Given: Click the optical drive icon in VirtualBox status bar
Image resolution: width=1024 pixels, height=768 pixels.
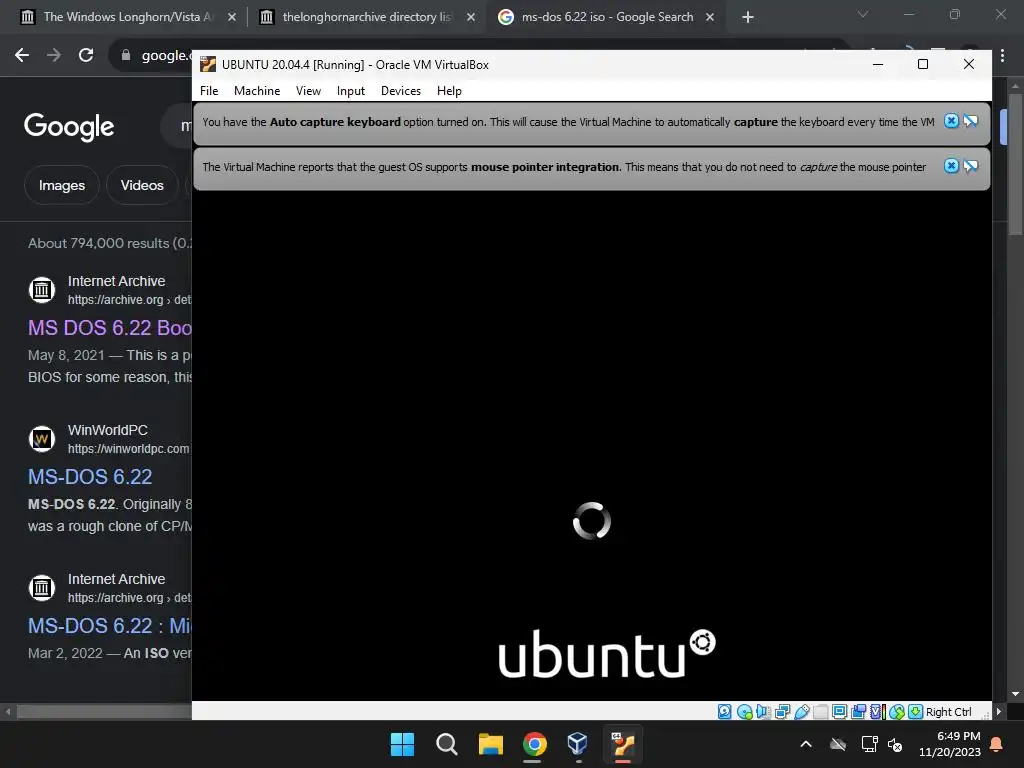Looking at the screenshot, I should [744, 712].
